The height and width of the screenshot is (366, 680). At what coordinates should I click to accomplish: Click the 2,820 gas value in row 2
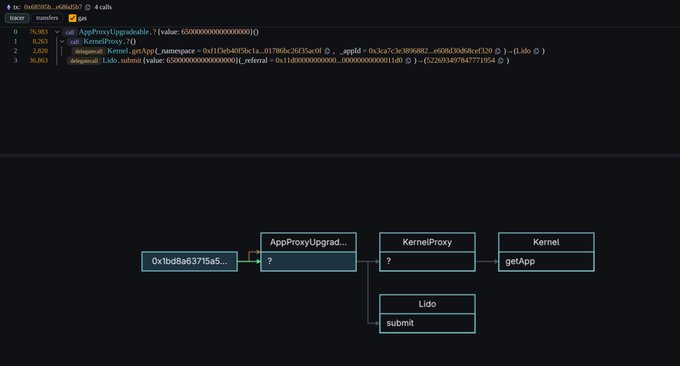(x=40, y=51)
